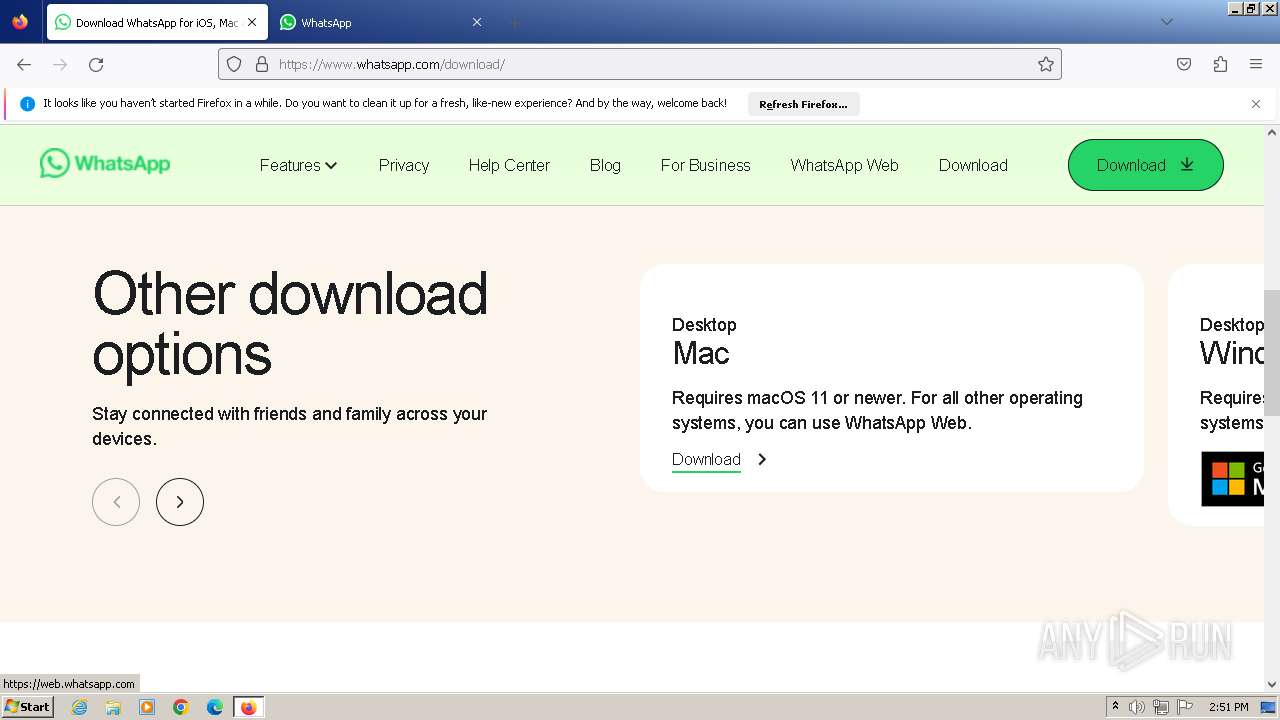Click the arrow next to Mac Download

(x=762, y=459)
